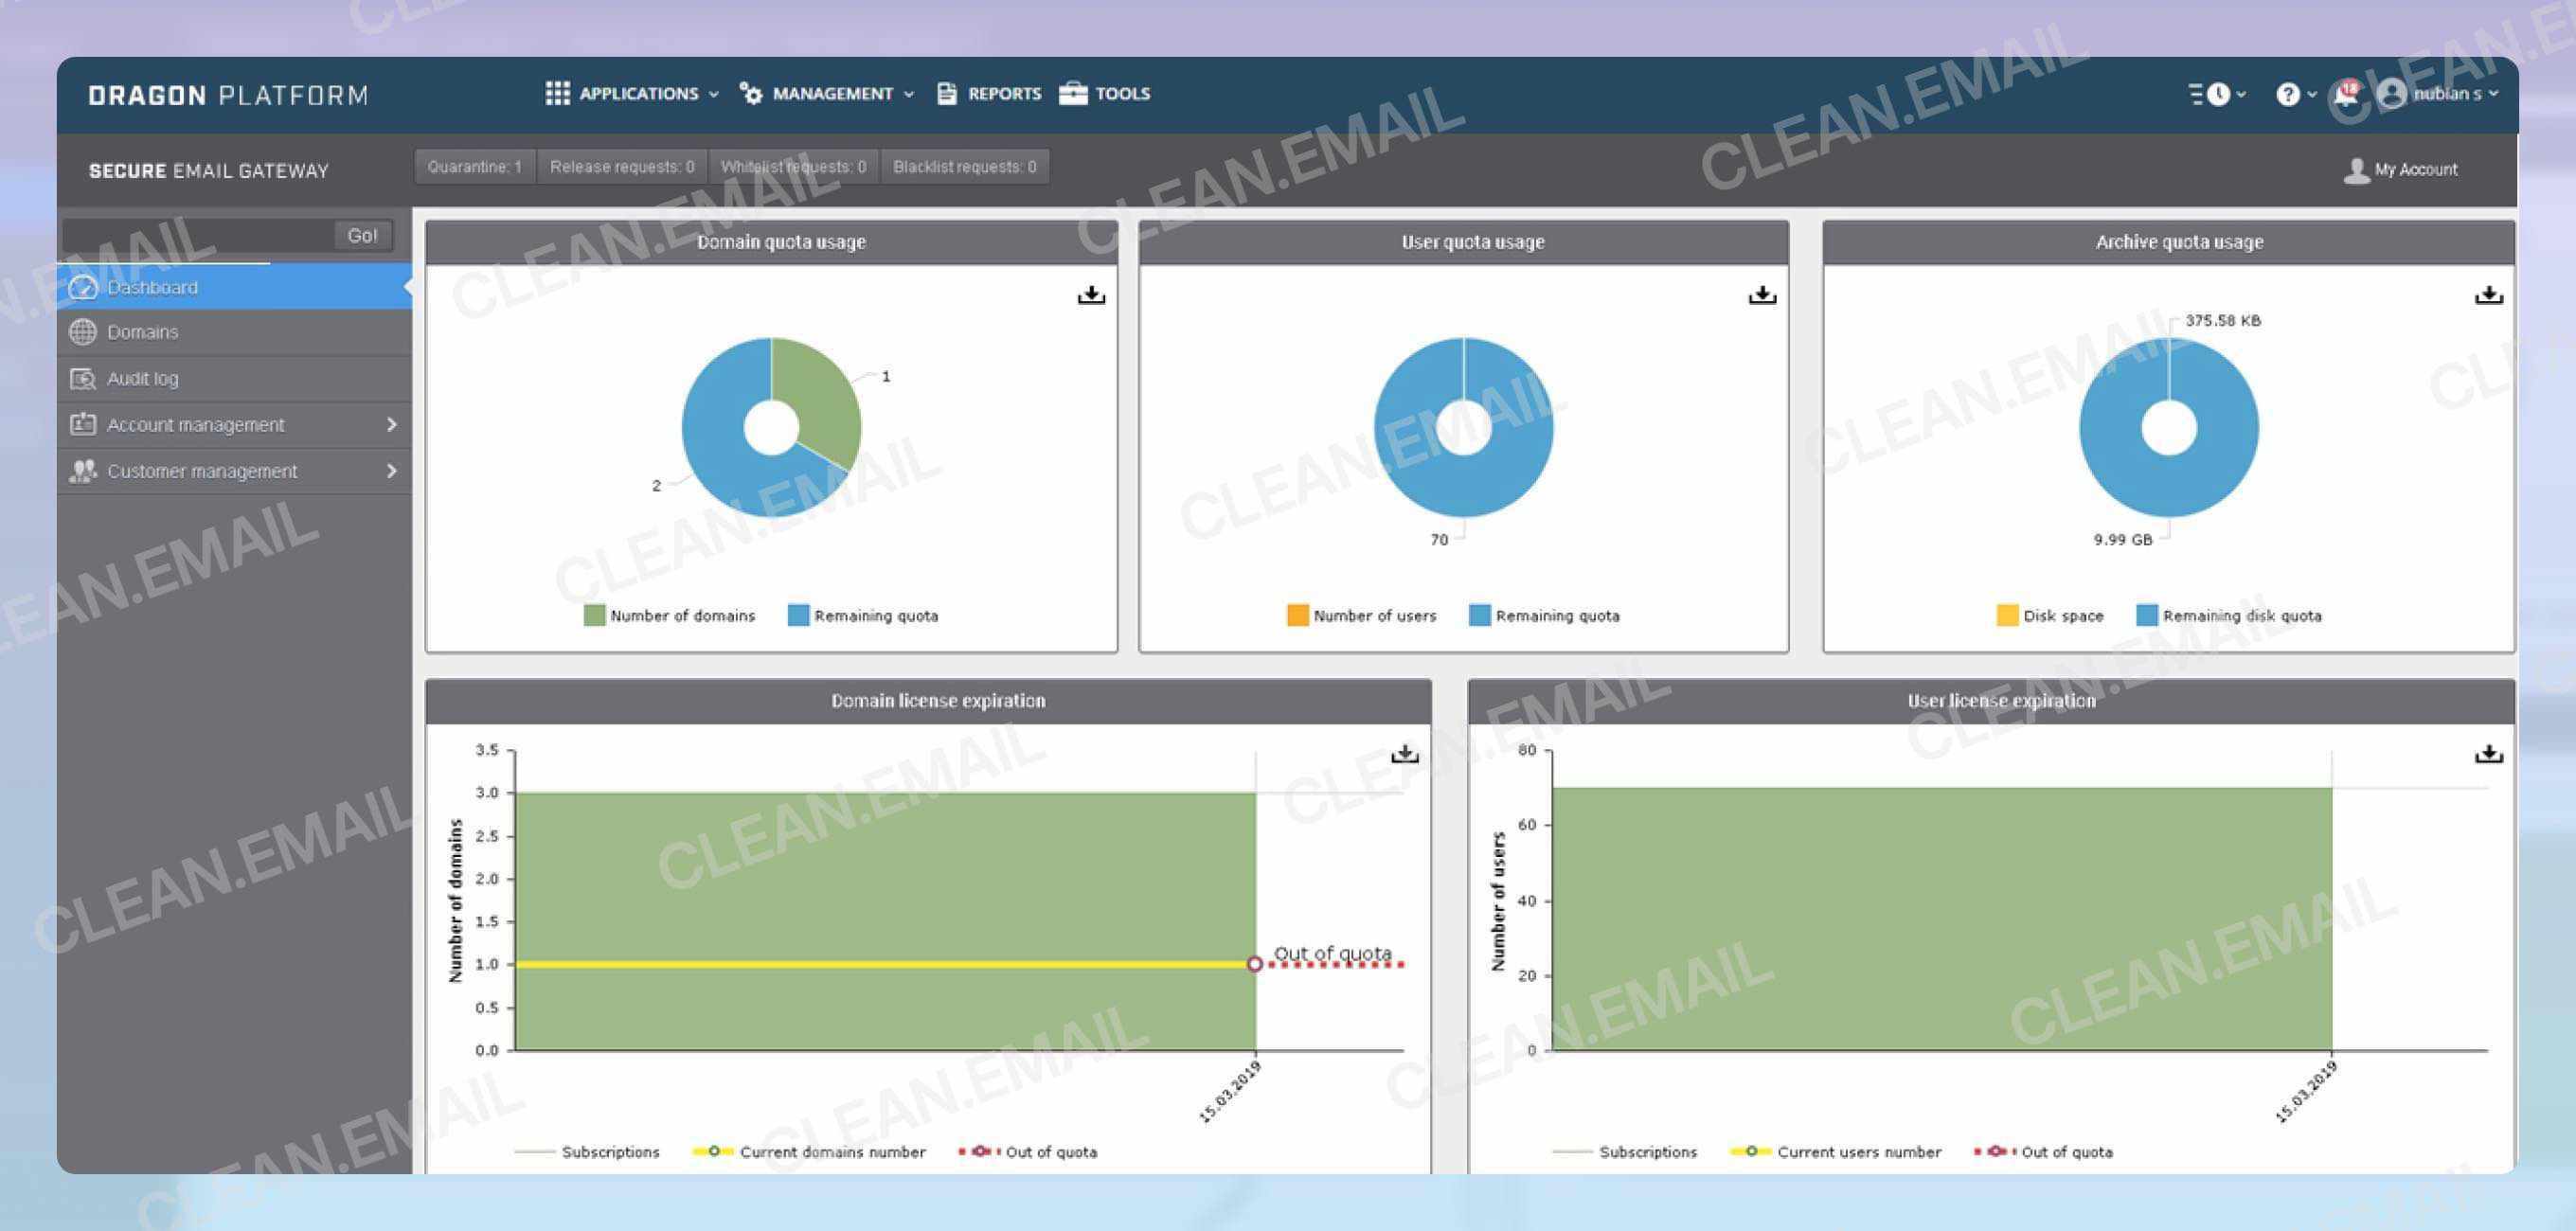Click the Tools briefcase icon
This screenshot has height=1231, width=2576.
click(x=1073, y=93)
